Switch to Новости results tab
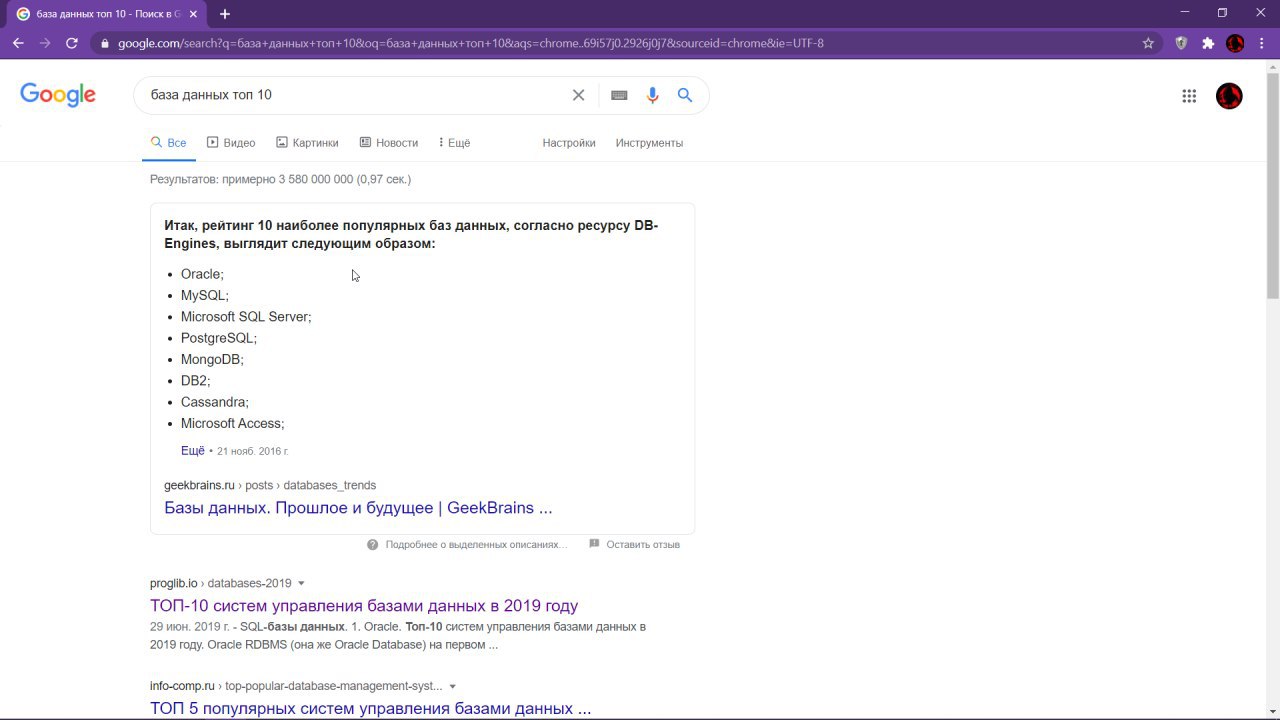Image resolution: width=1280 pixels, height=720 pixels. (x=389, y=143)
